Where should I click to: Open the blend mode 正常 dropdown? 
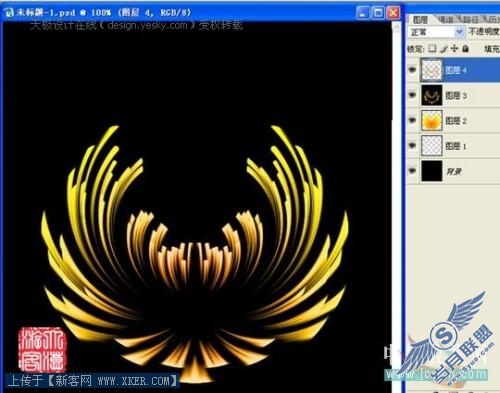(x=436, y=32)
